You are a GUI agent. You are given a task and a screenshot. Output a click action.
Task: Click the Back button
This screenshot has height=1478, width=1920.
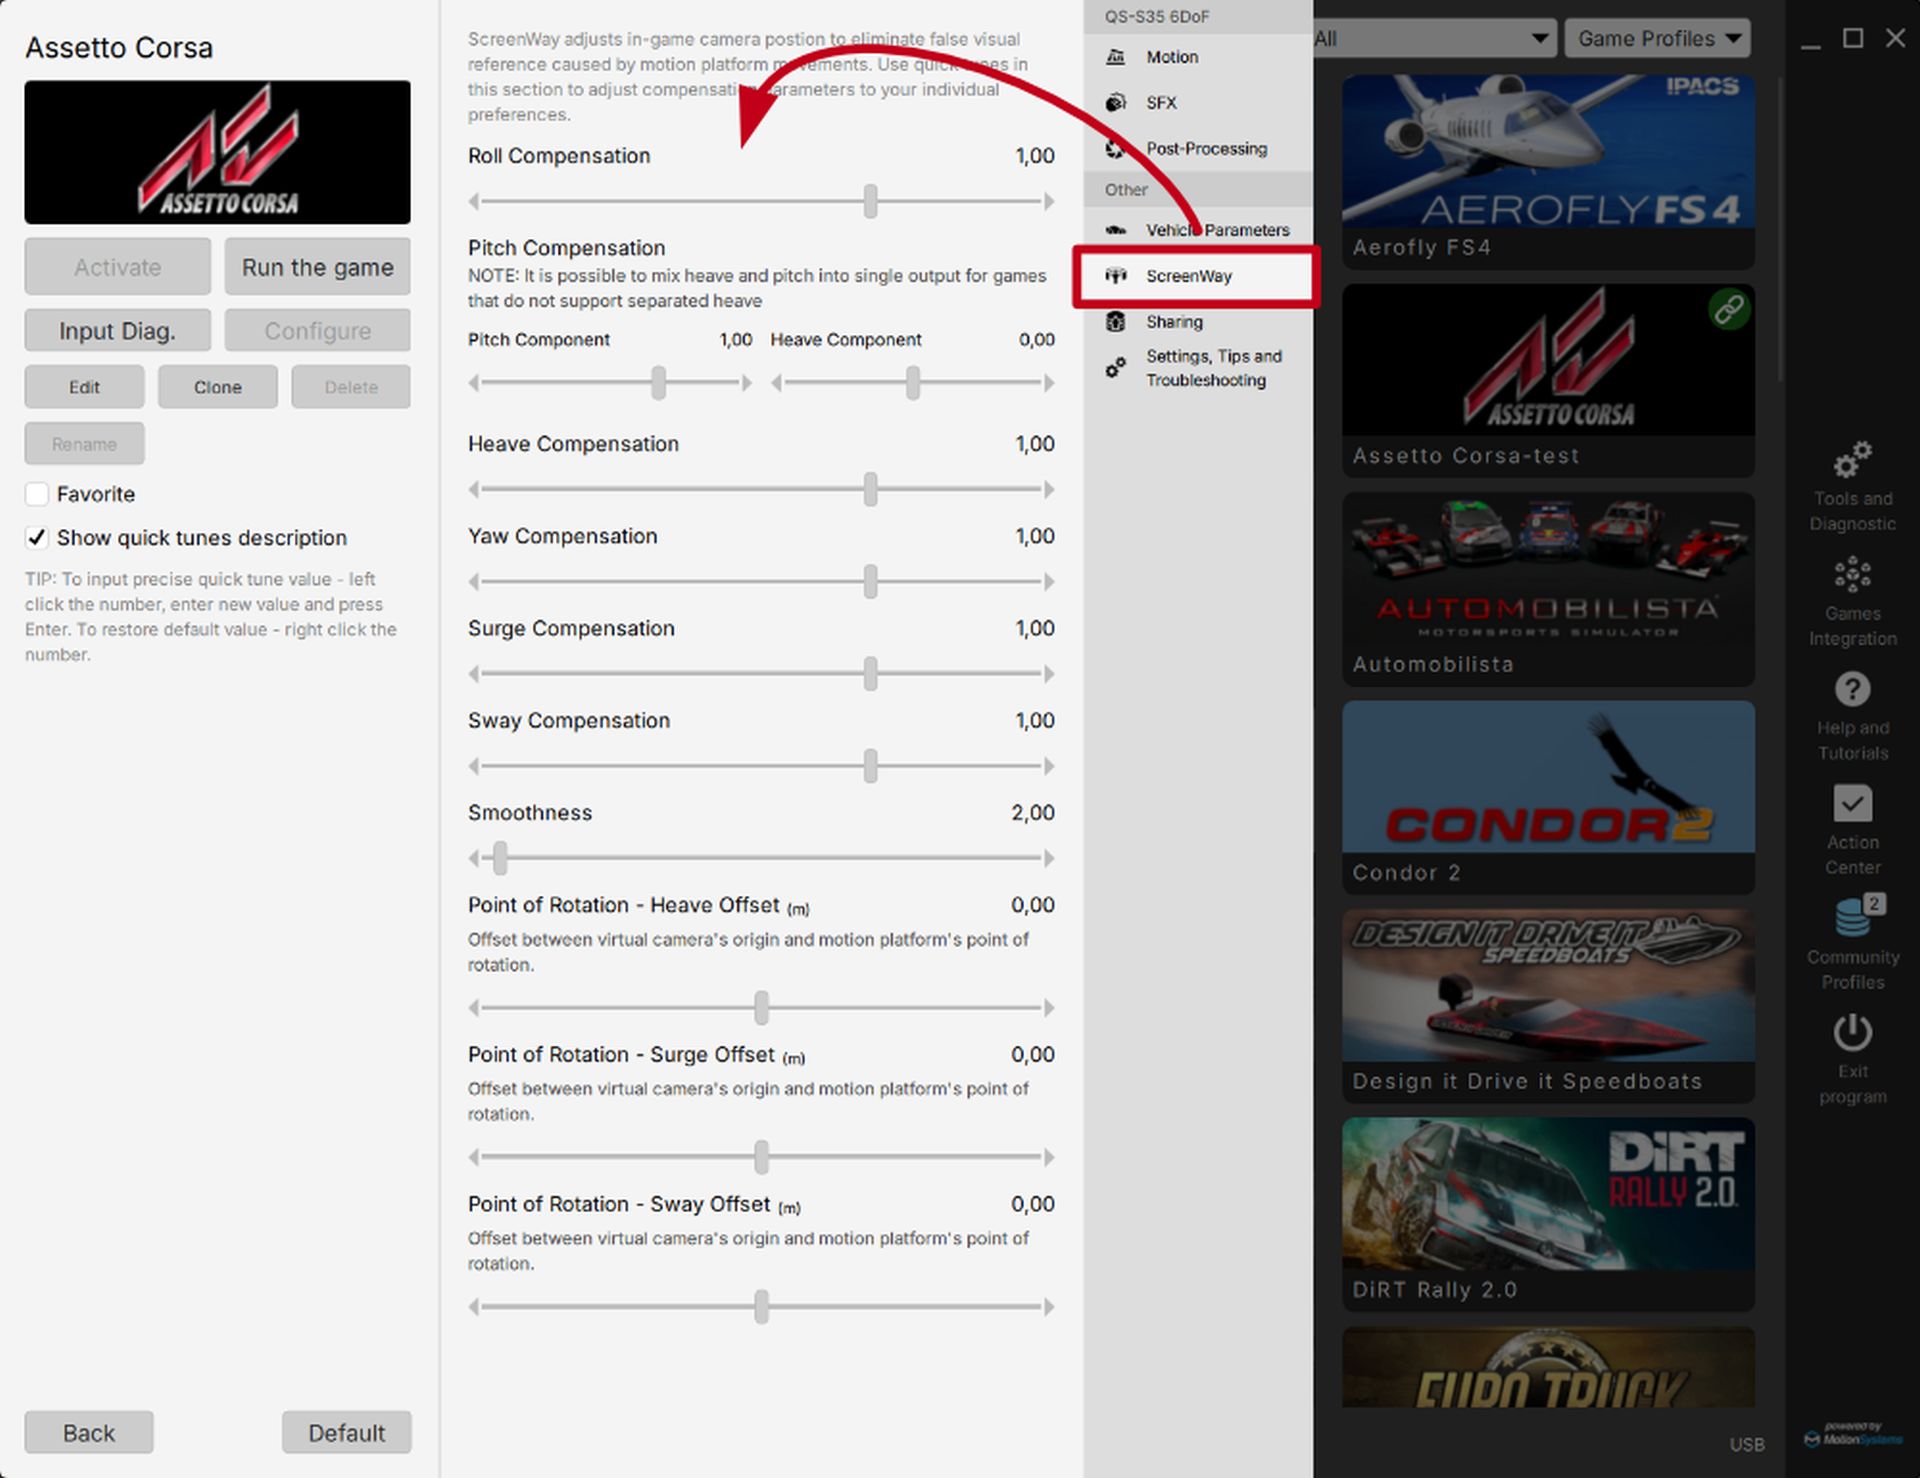point(89,1433)
